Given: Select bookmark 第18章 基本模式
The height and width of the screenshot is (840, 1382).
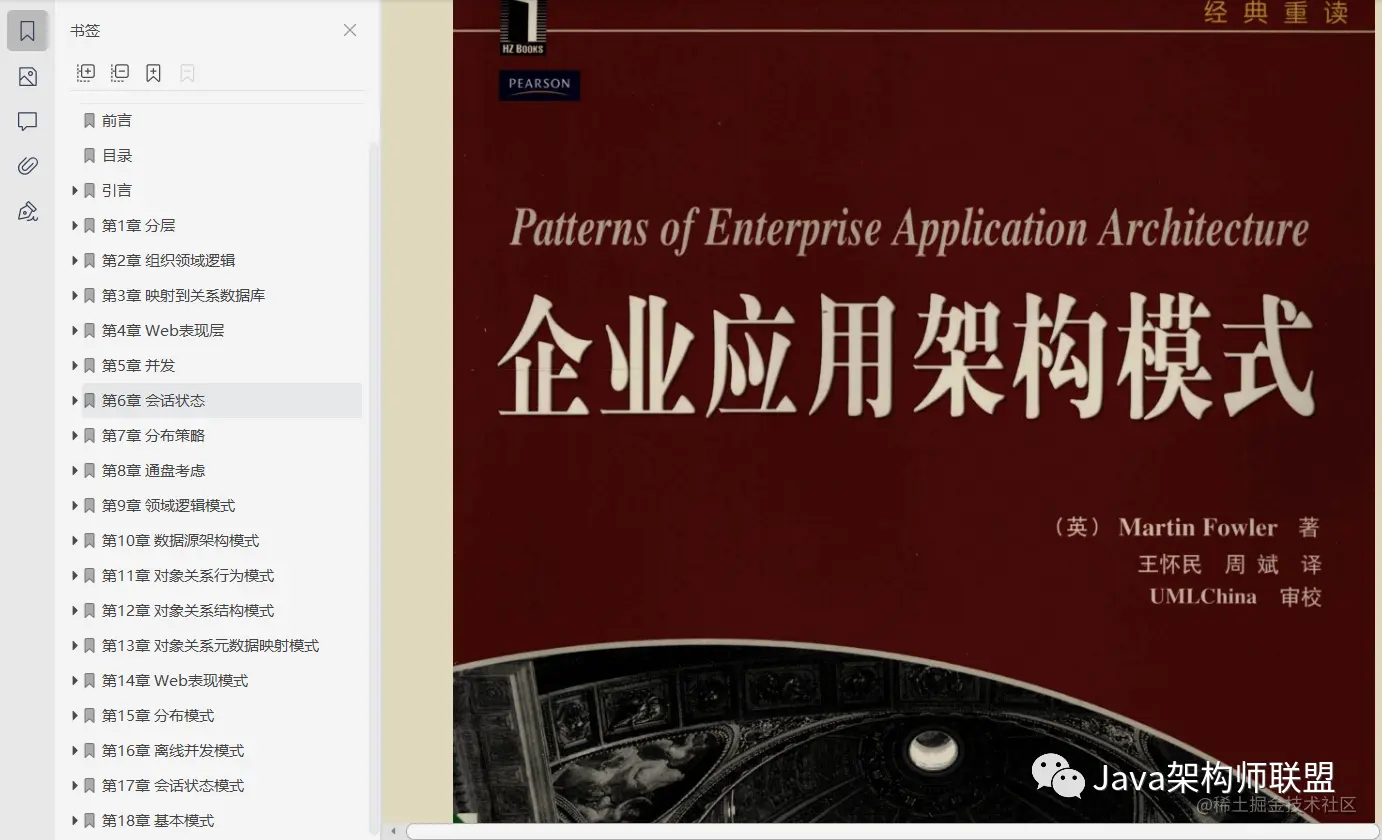Looking at the screenshot, I should (158, 820).
